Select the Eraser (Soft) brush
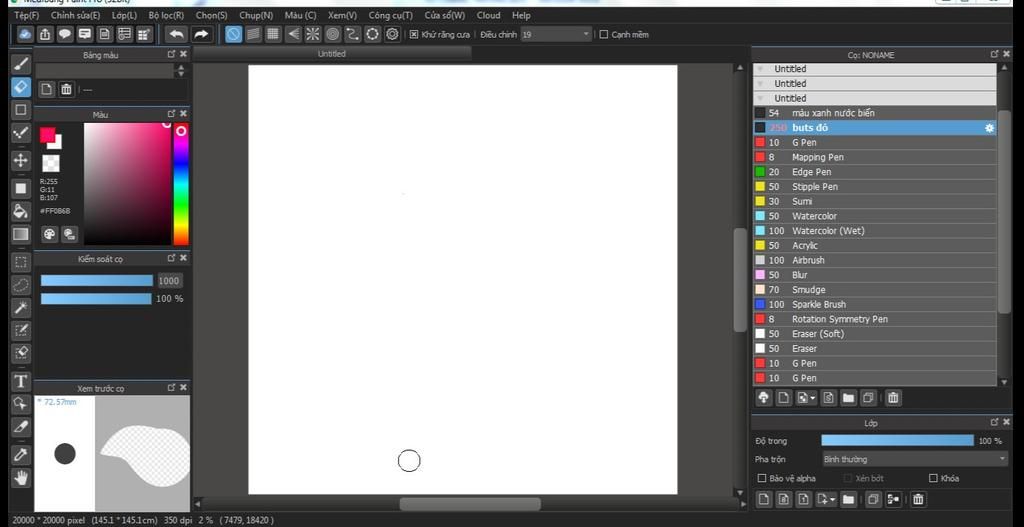 point(874,334)
